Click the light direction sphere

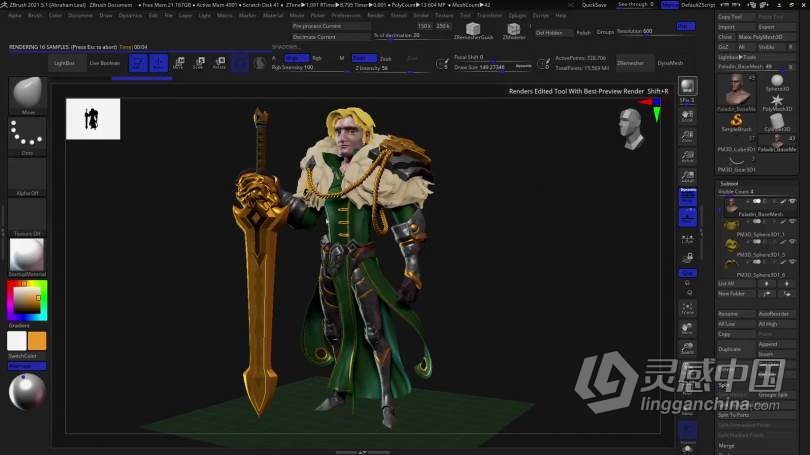click(27, 391)
